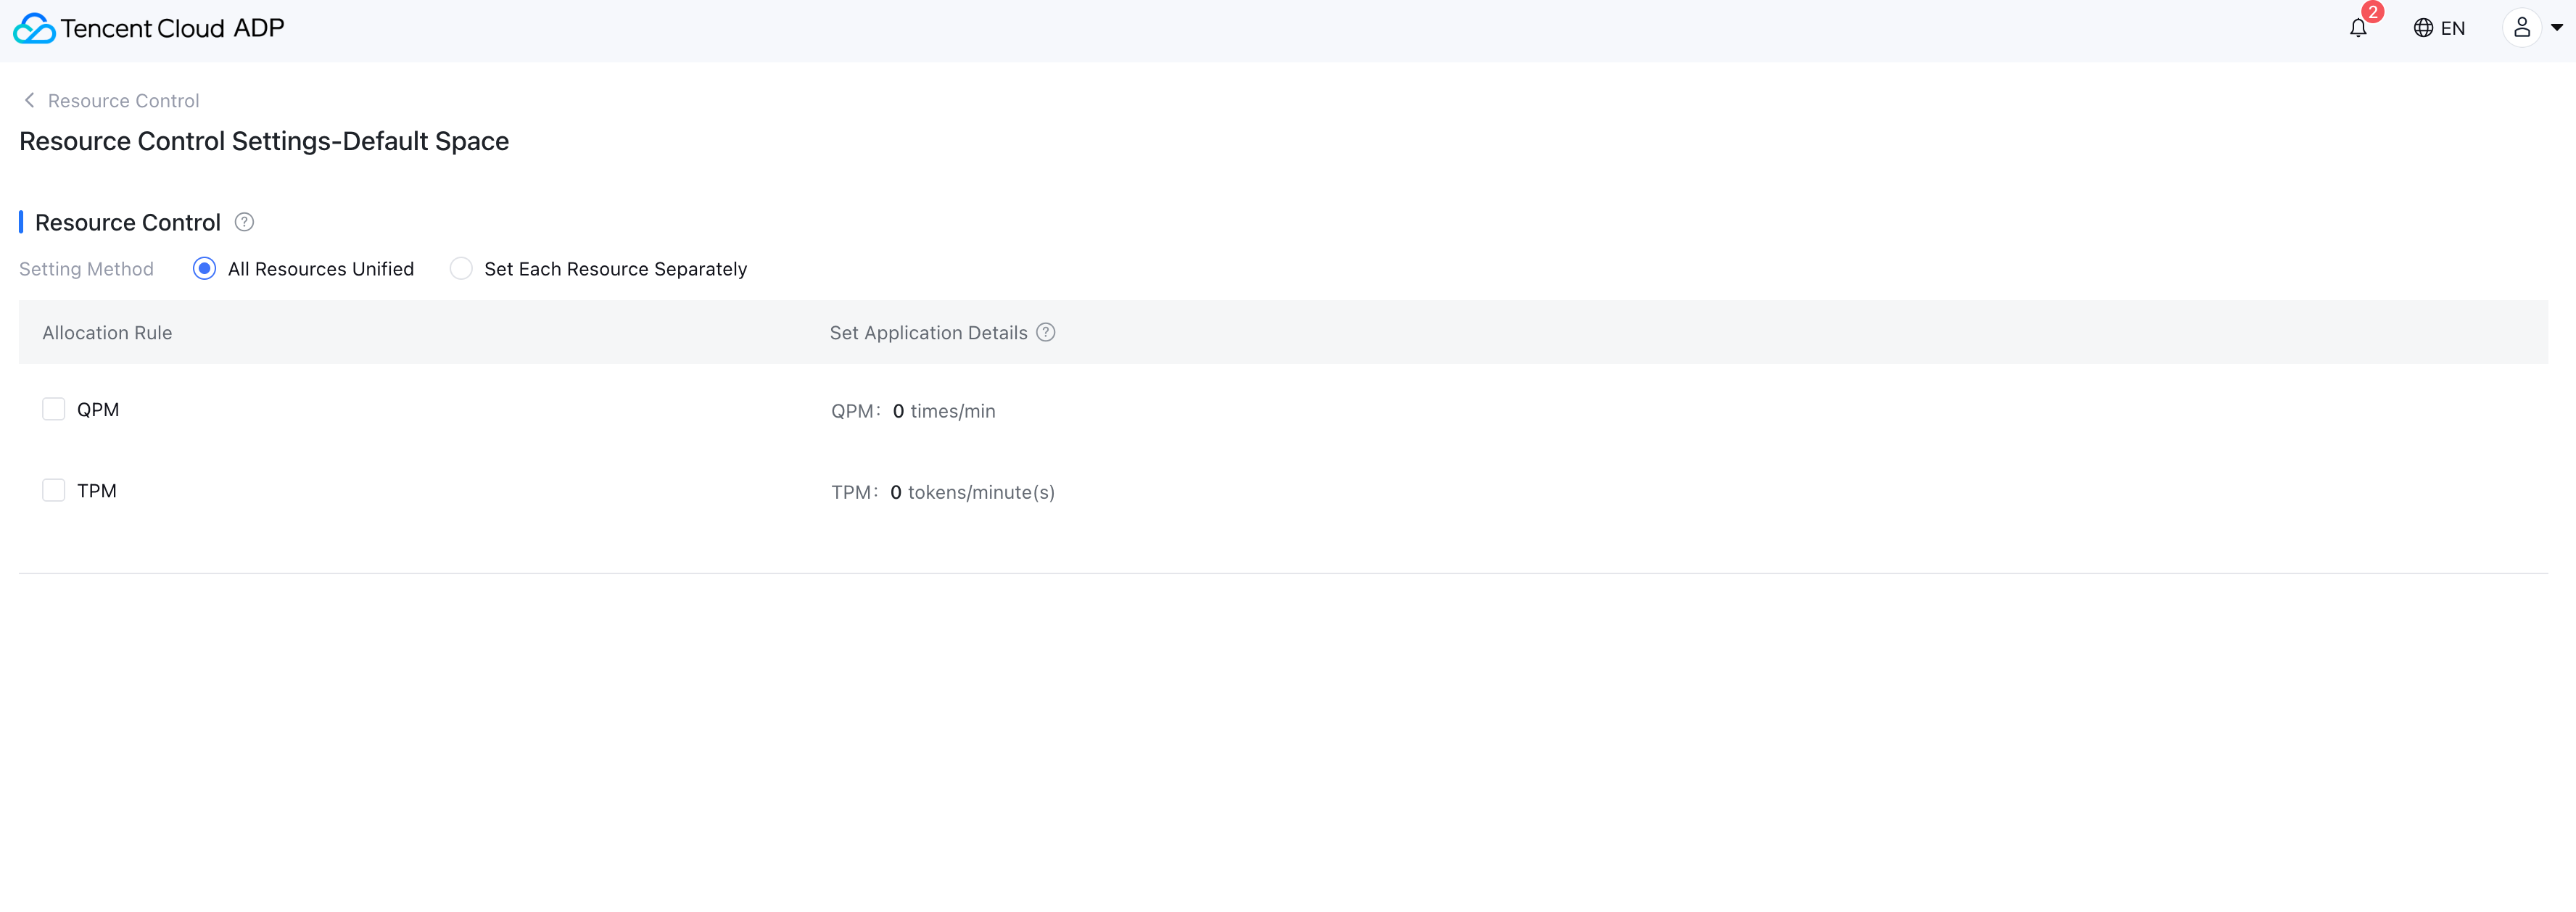Expand the account dropdown caret arrow
This screenshot has width=2576, height=912.
2556,28
